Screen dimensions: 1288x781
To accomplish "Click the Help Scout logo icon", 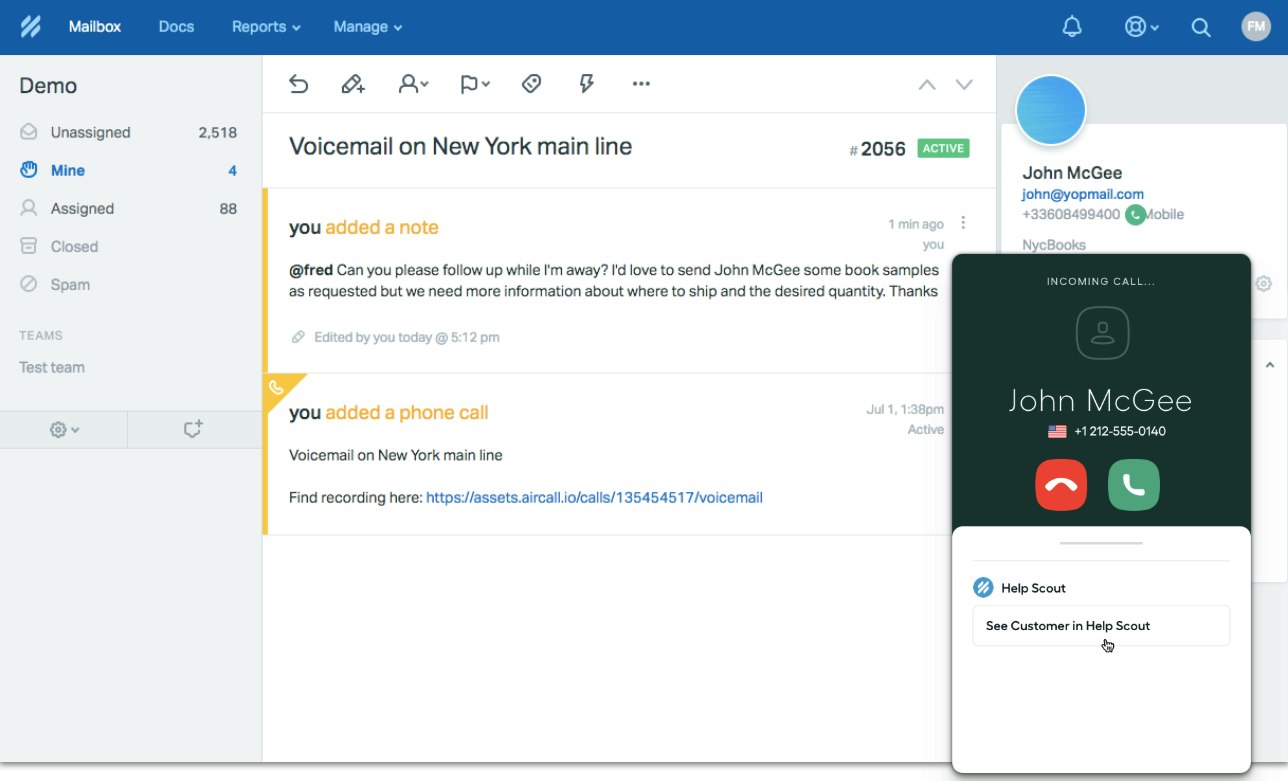I will [x=30, y=27].
